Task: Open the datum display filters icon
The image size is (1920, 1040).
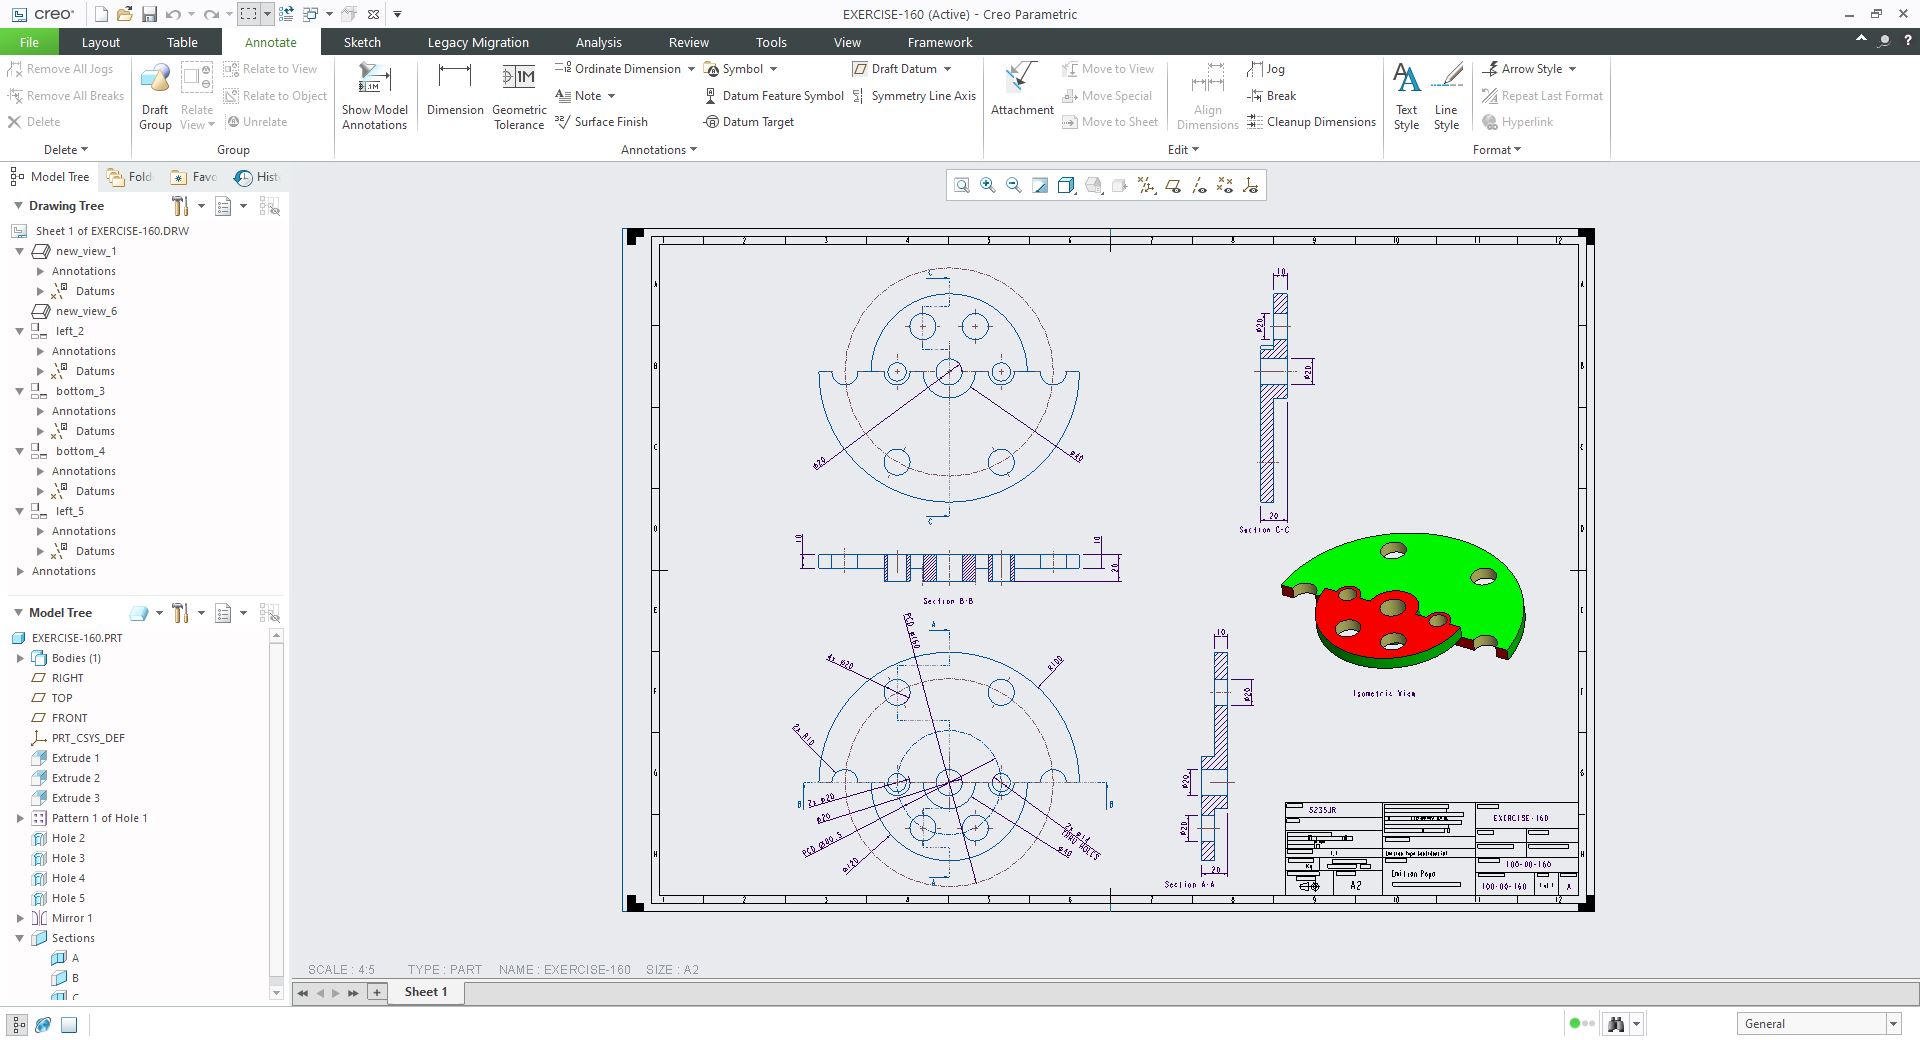Action: [1146, 186]
